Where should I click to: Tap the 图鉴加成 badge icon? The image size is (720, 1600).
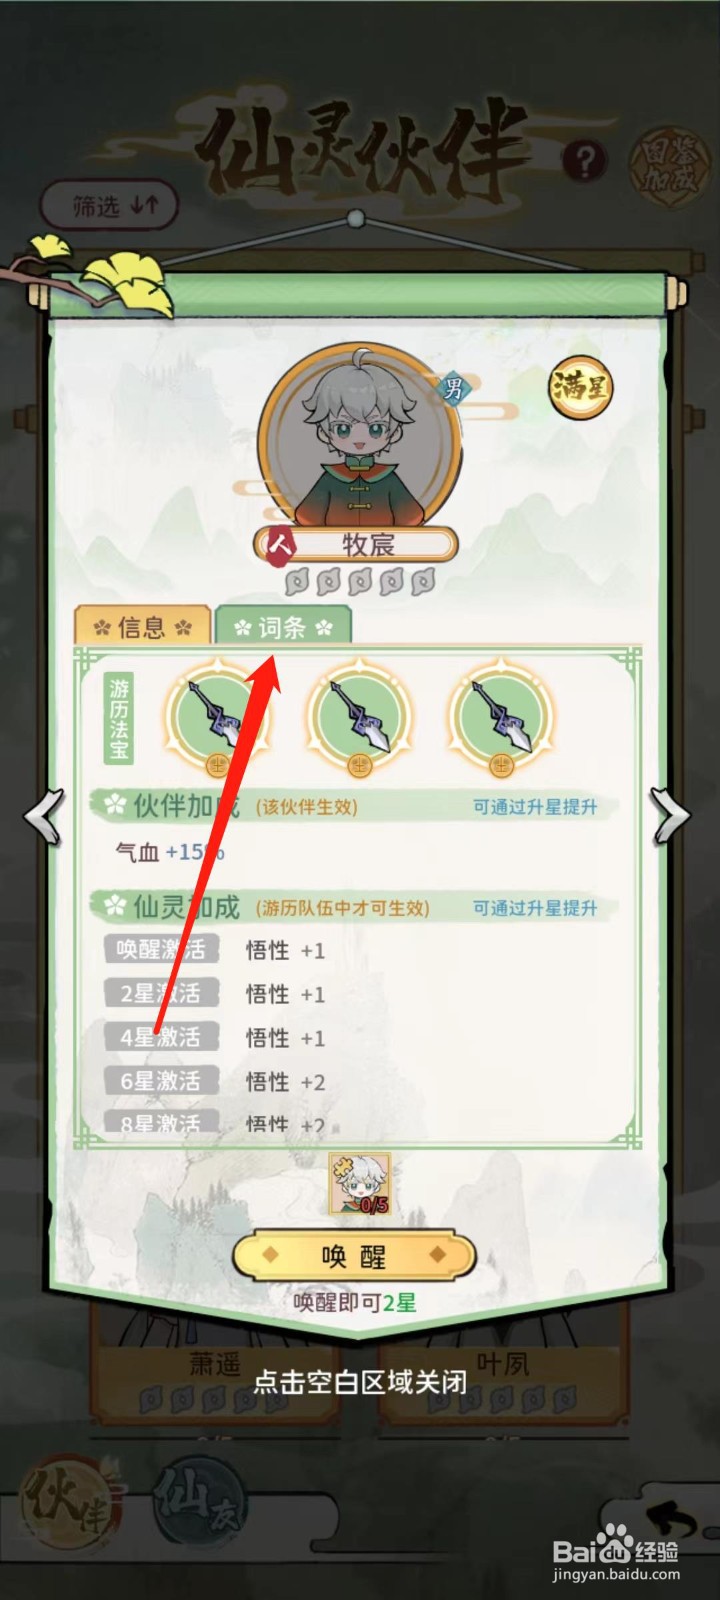(669, 164)
